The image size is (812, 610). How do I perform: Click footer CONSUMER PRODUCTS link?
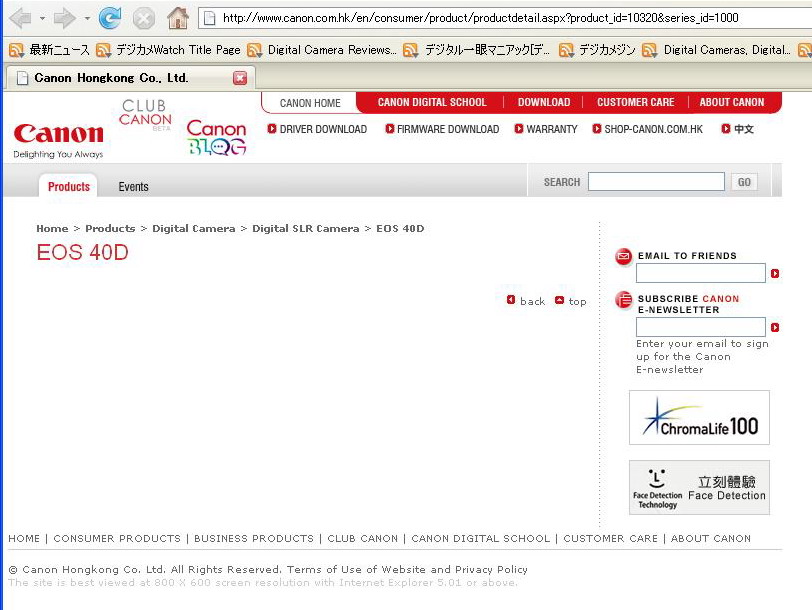tap(117, 539)
